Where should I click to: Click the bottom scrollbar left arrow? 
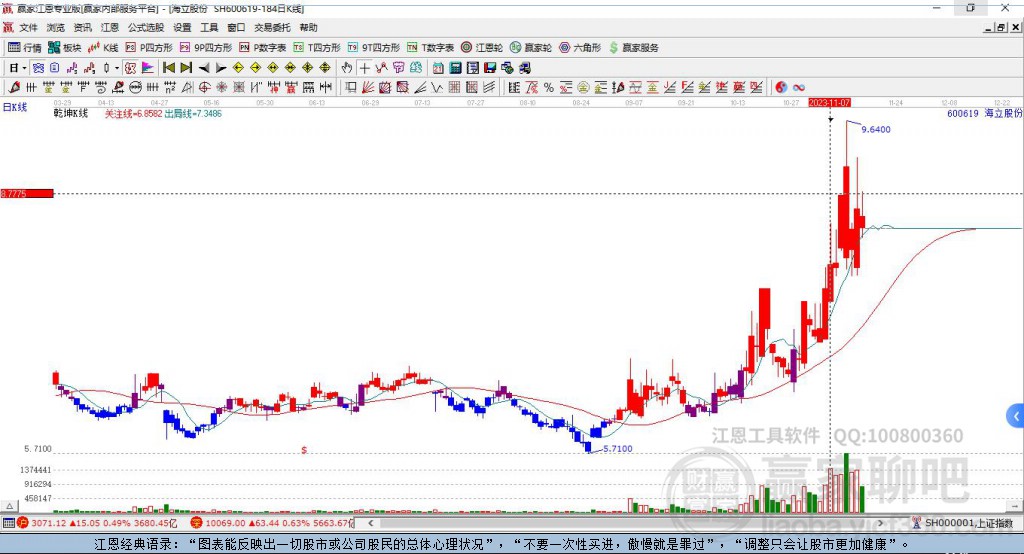point(371,523)
